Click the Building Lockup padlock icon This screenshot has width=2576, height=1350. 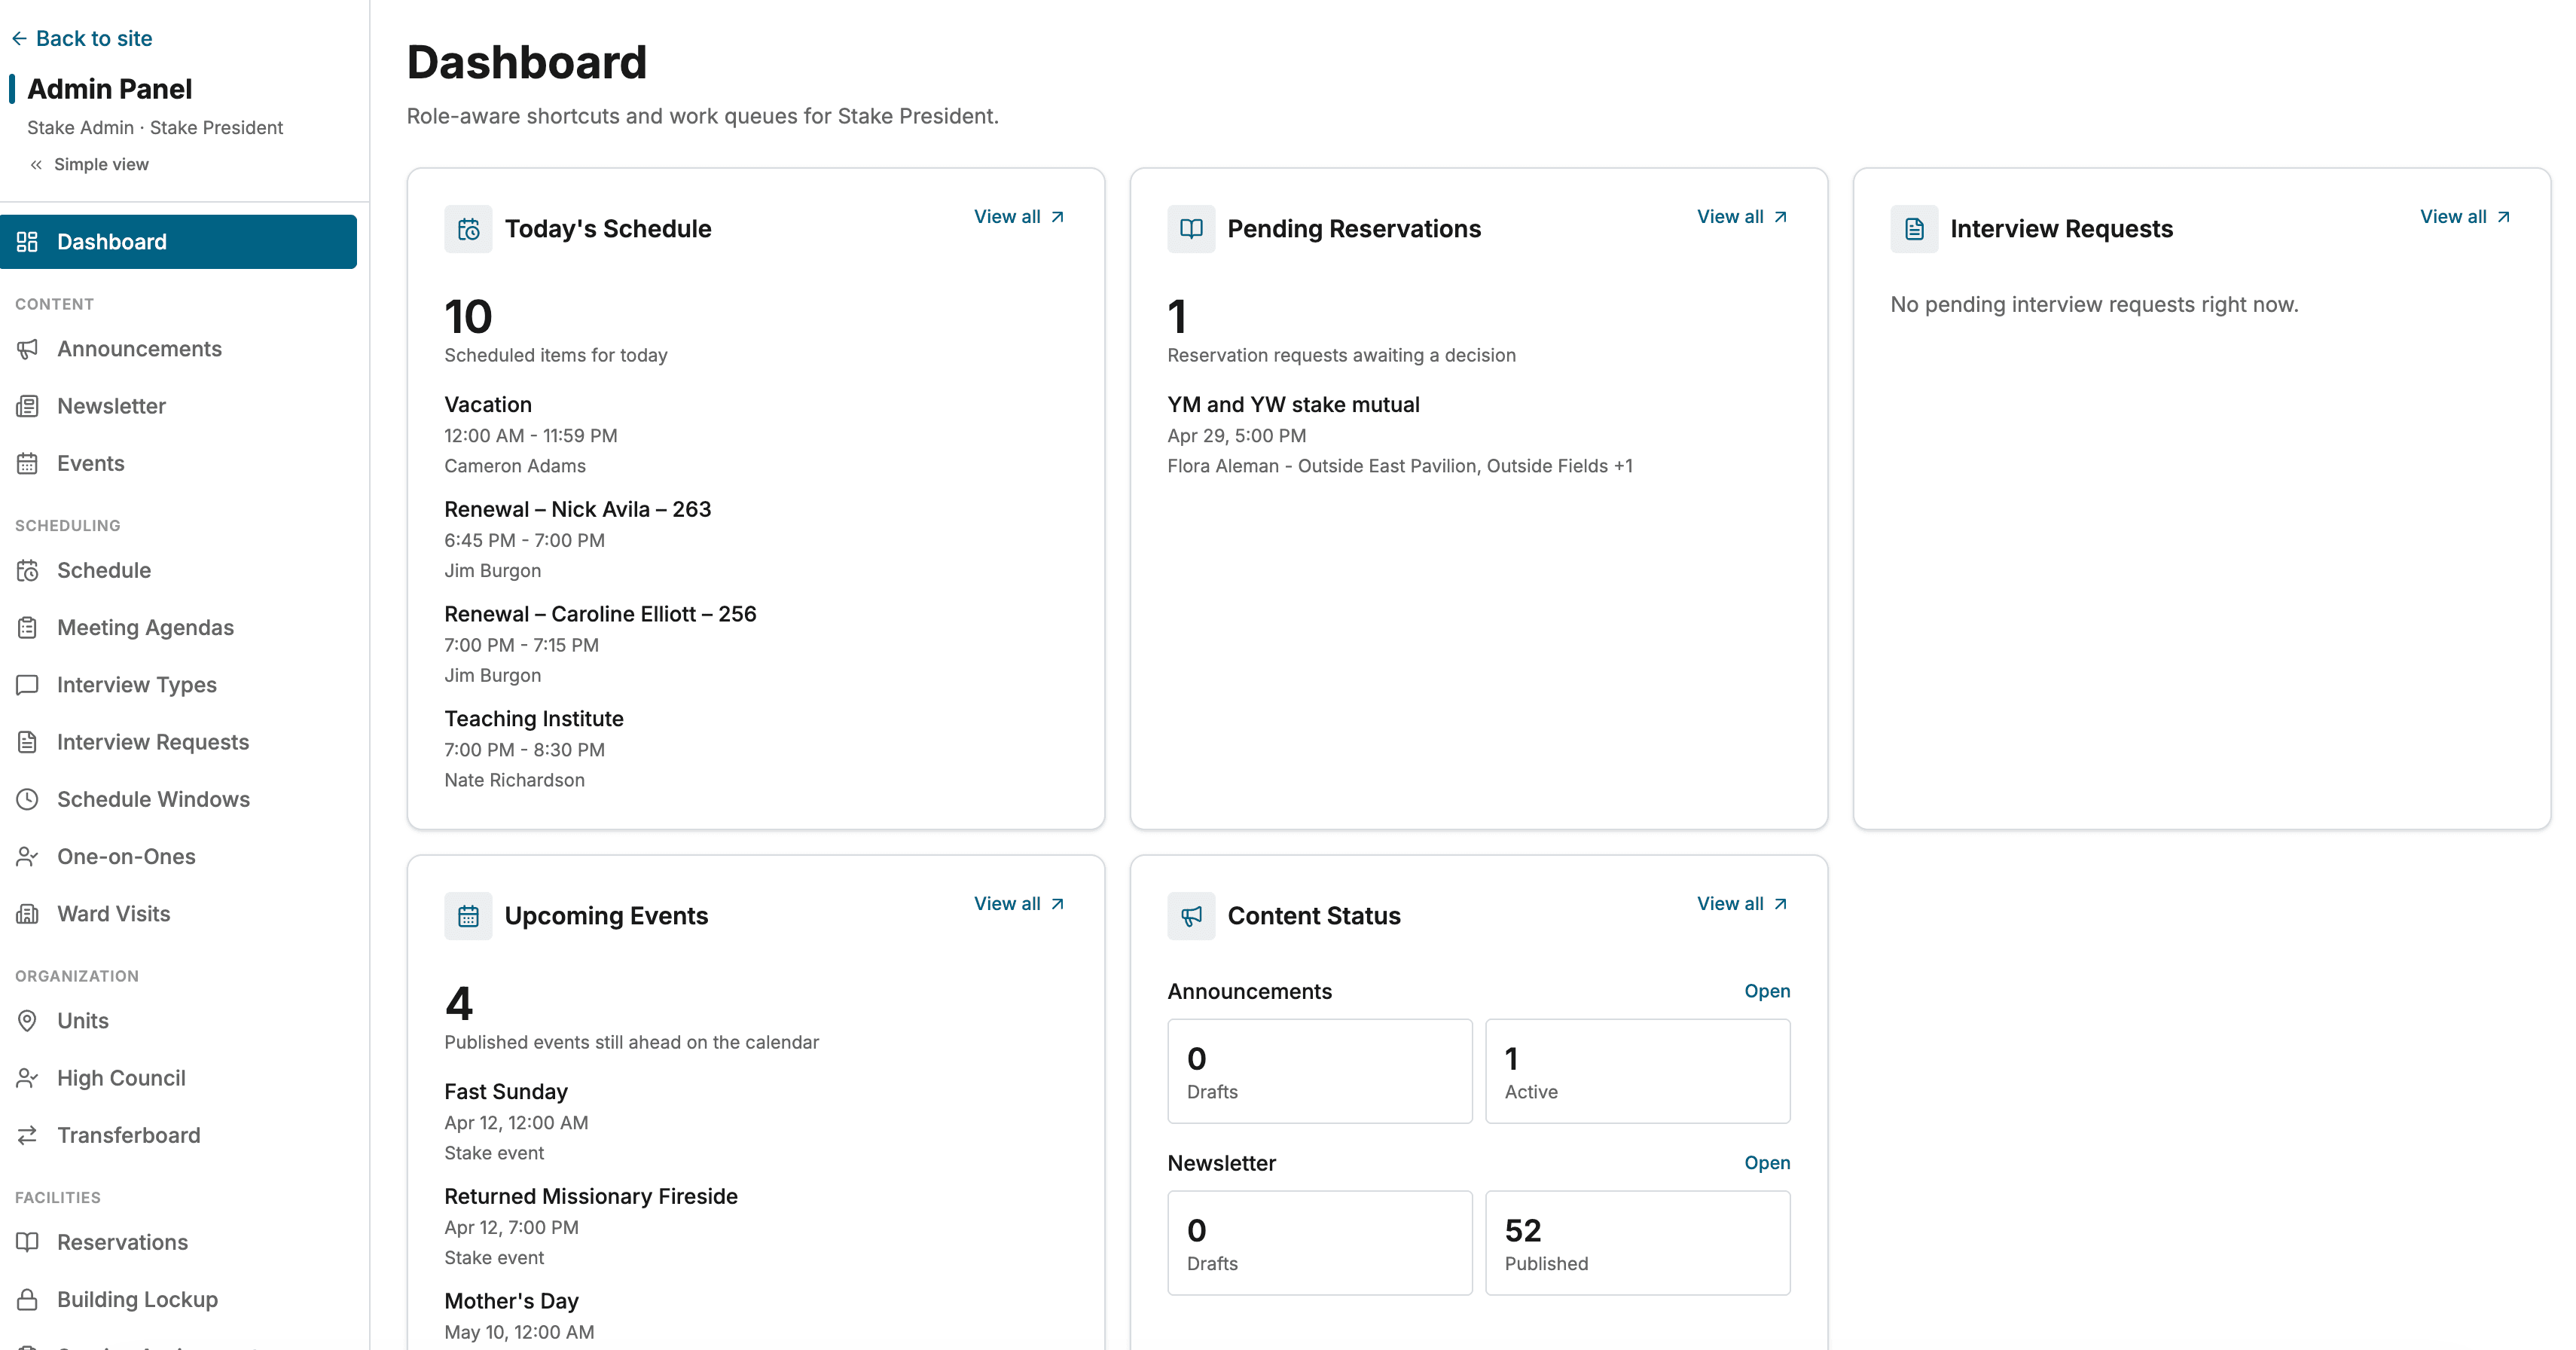(x=27, y=1299)
